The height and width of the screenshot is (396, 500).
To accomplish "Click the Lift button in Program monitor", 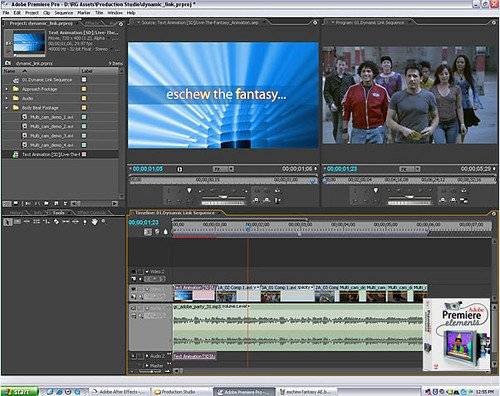I will click(443, 200).
